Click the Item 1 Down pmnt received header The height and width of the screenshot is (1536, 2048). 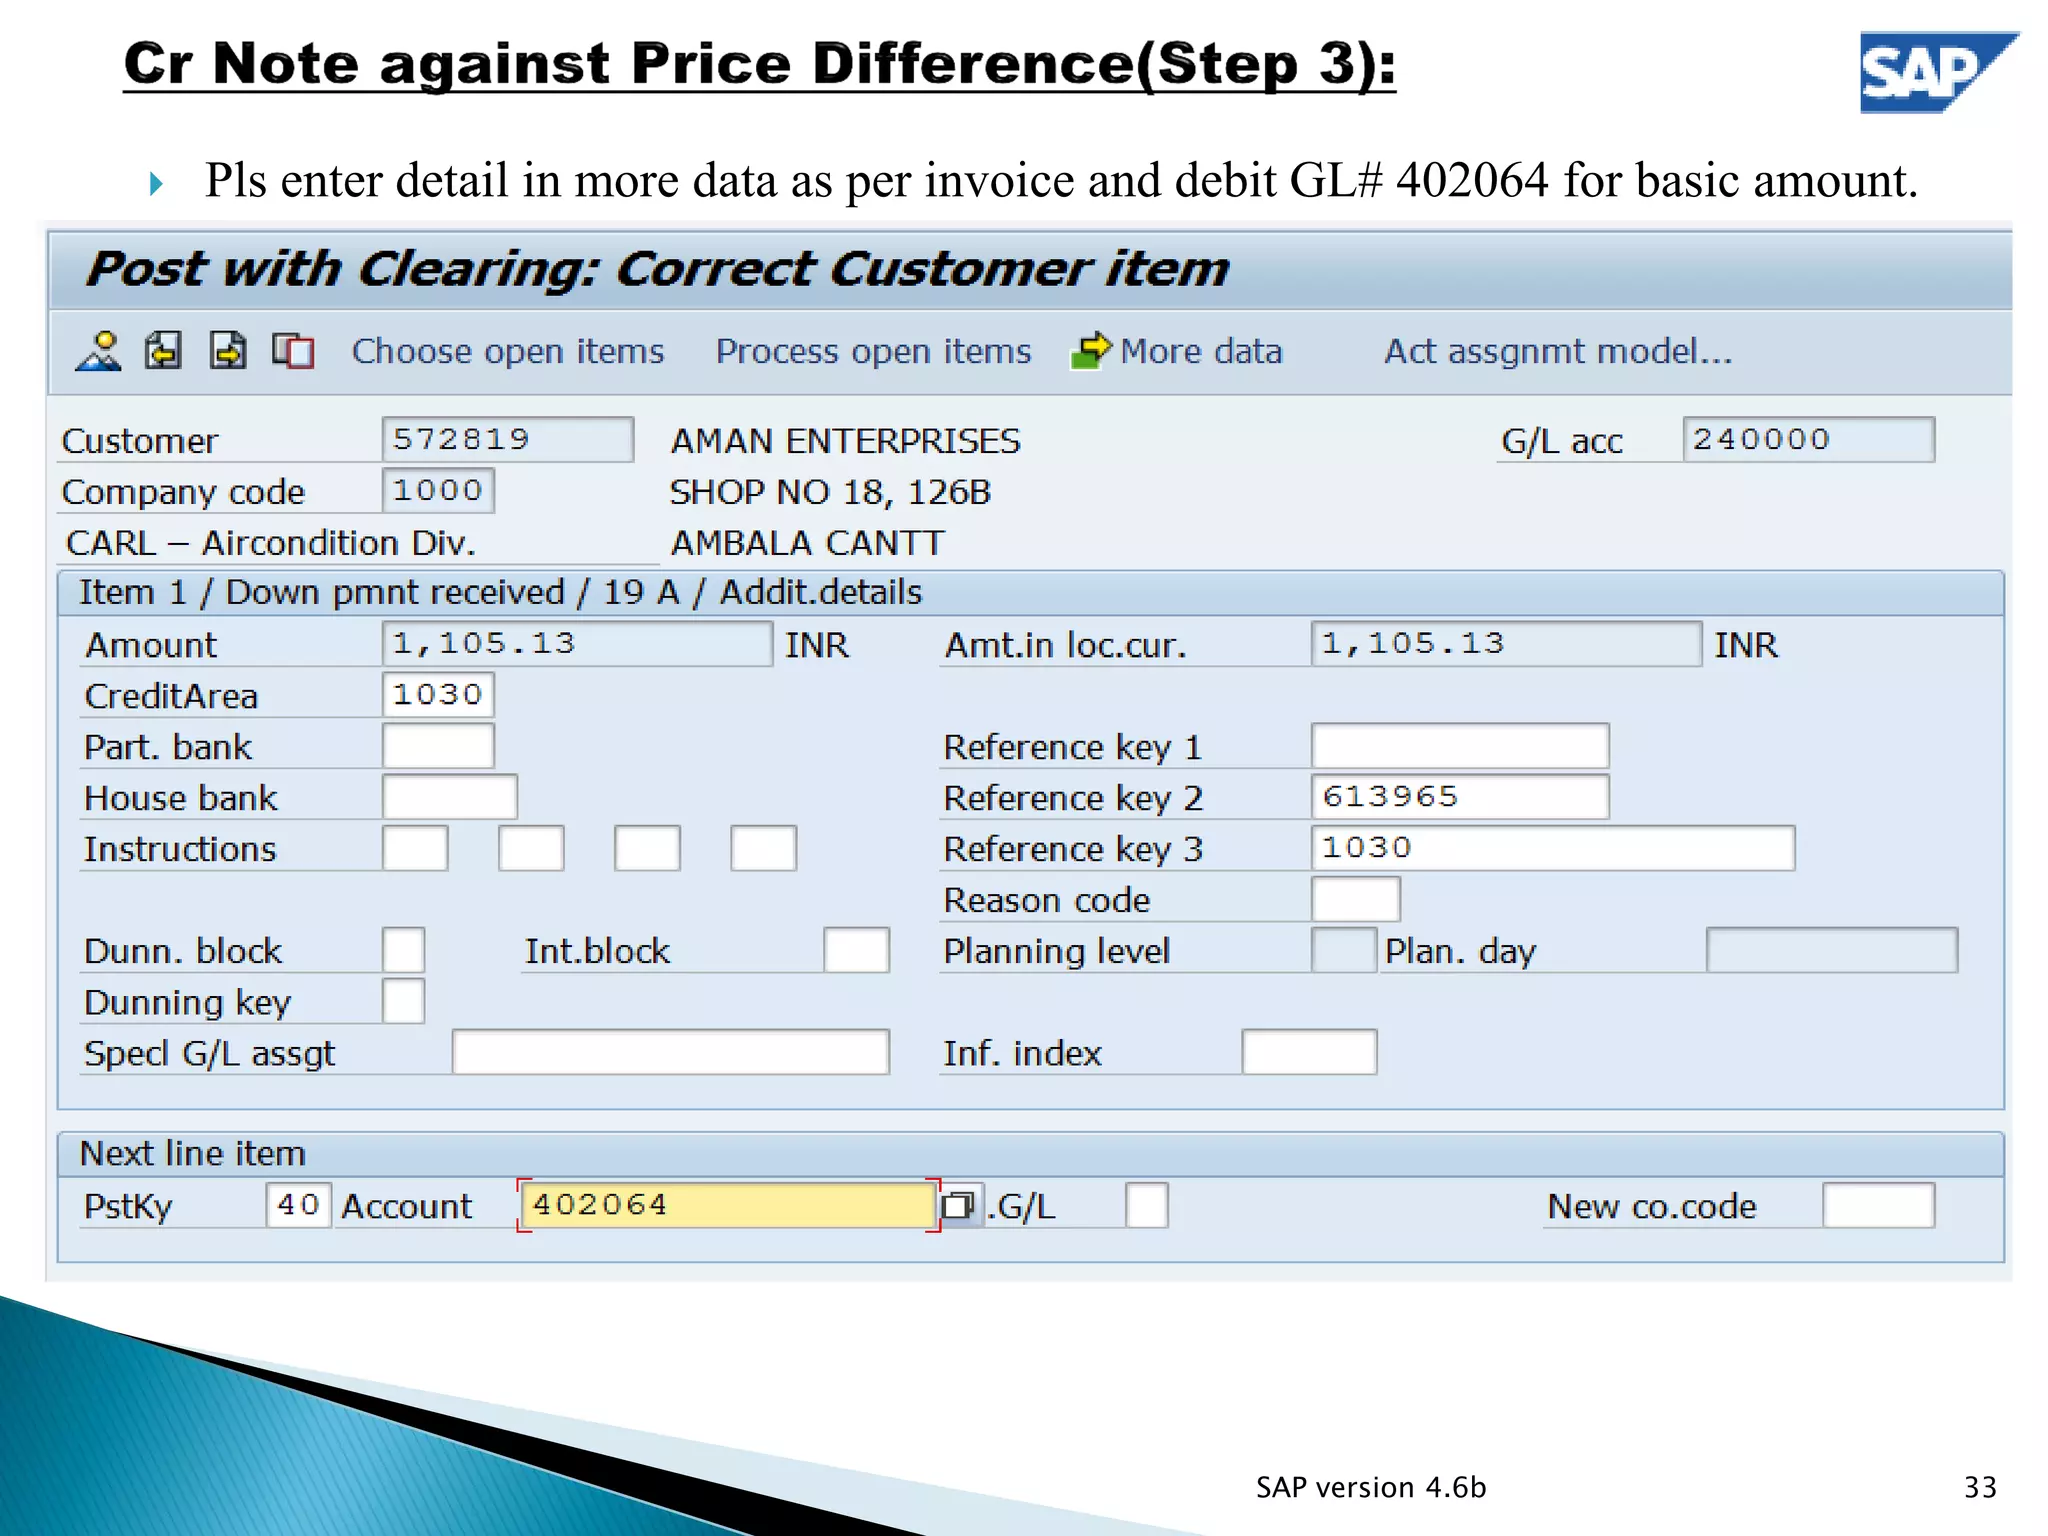(x=500, y=592)
